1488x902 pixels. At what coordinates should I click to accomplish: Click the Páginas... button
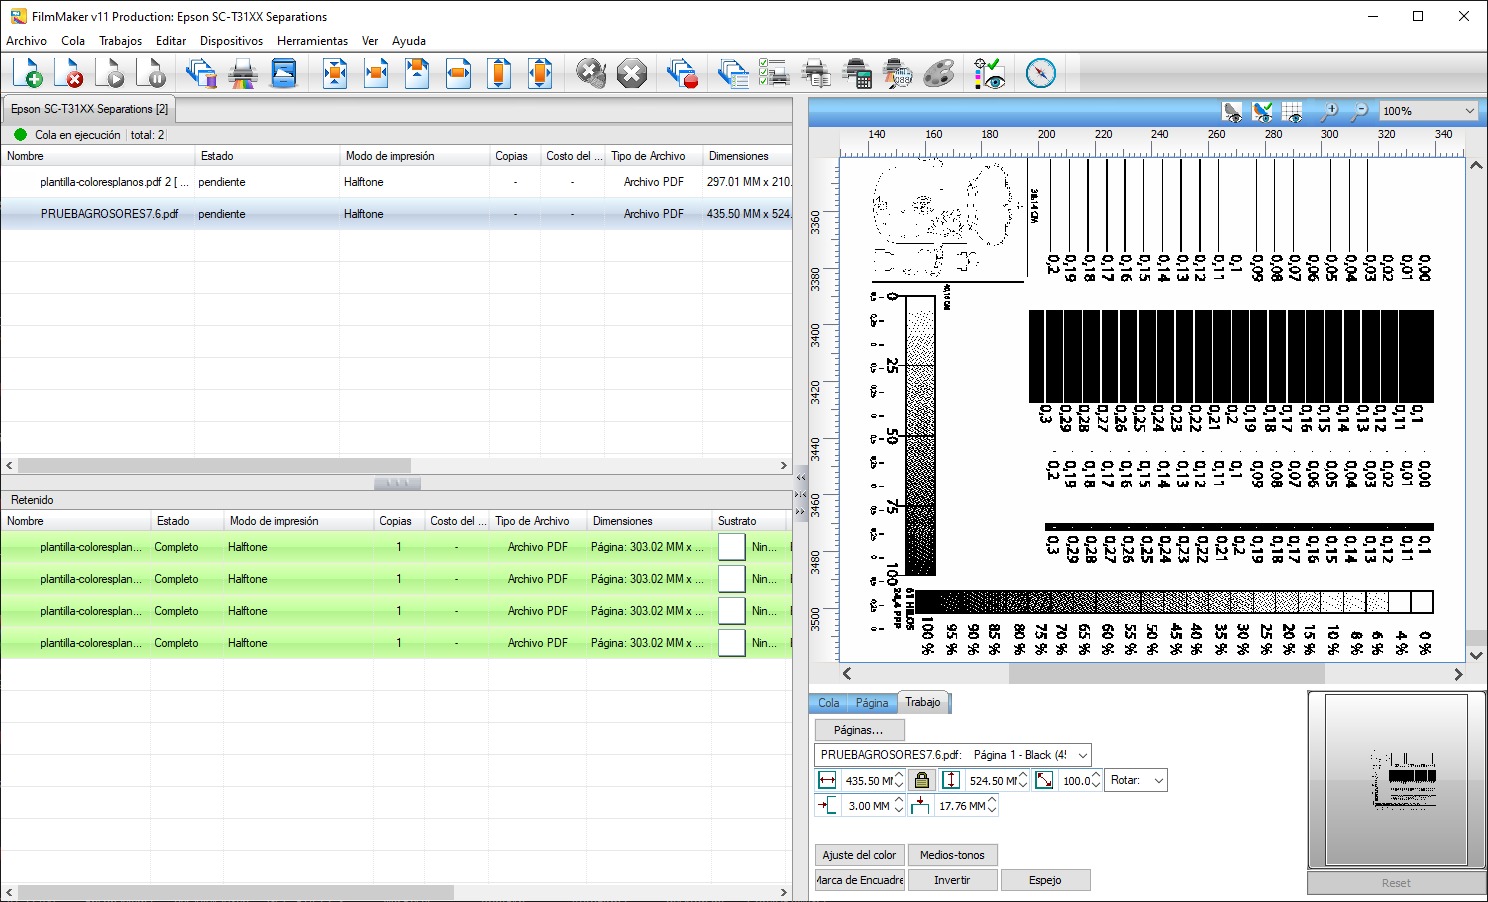point(859,730)
